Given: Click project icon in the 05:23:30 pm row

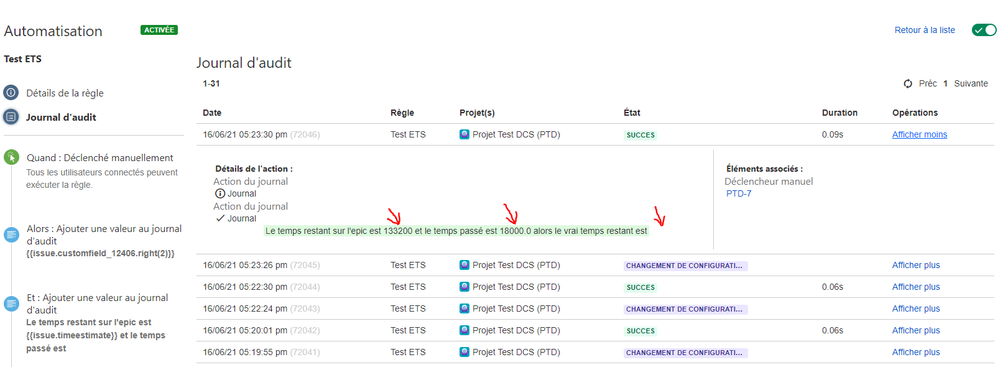Looking at the screenshot, I should pyautogui.click(x=464, y=135).
